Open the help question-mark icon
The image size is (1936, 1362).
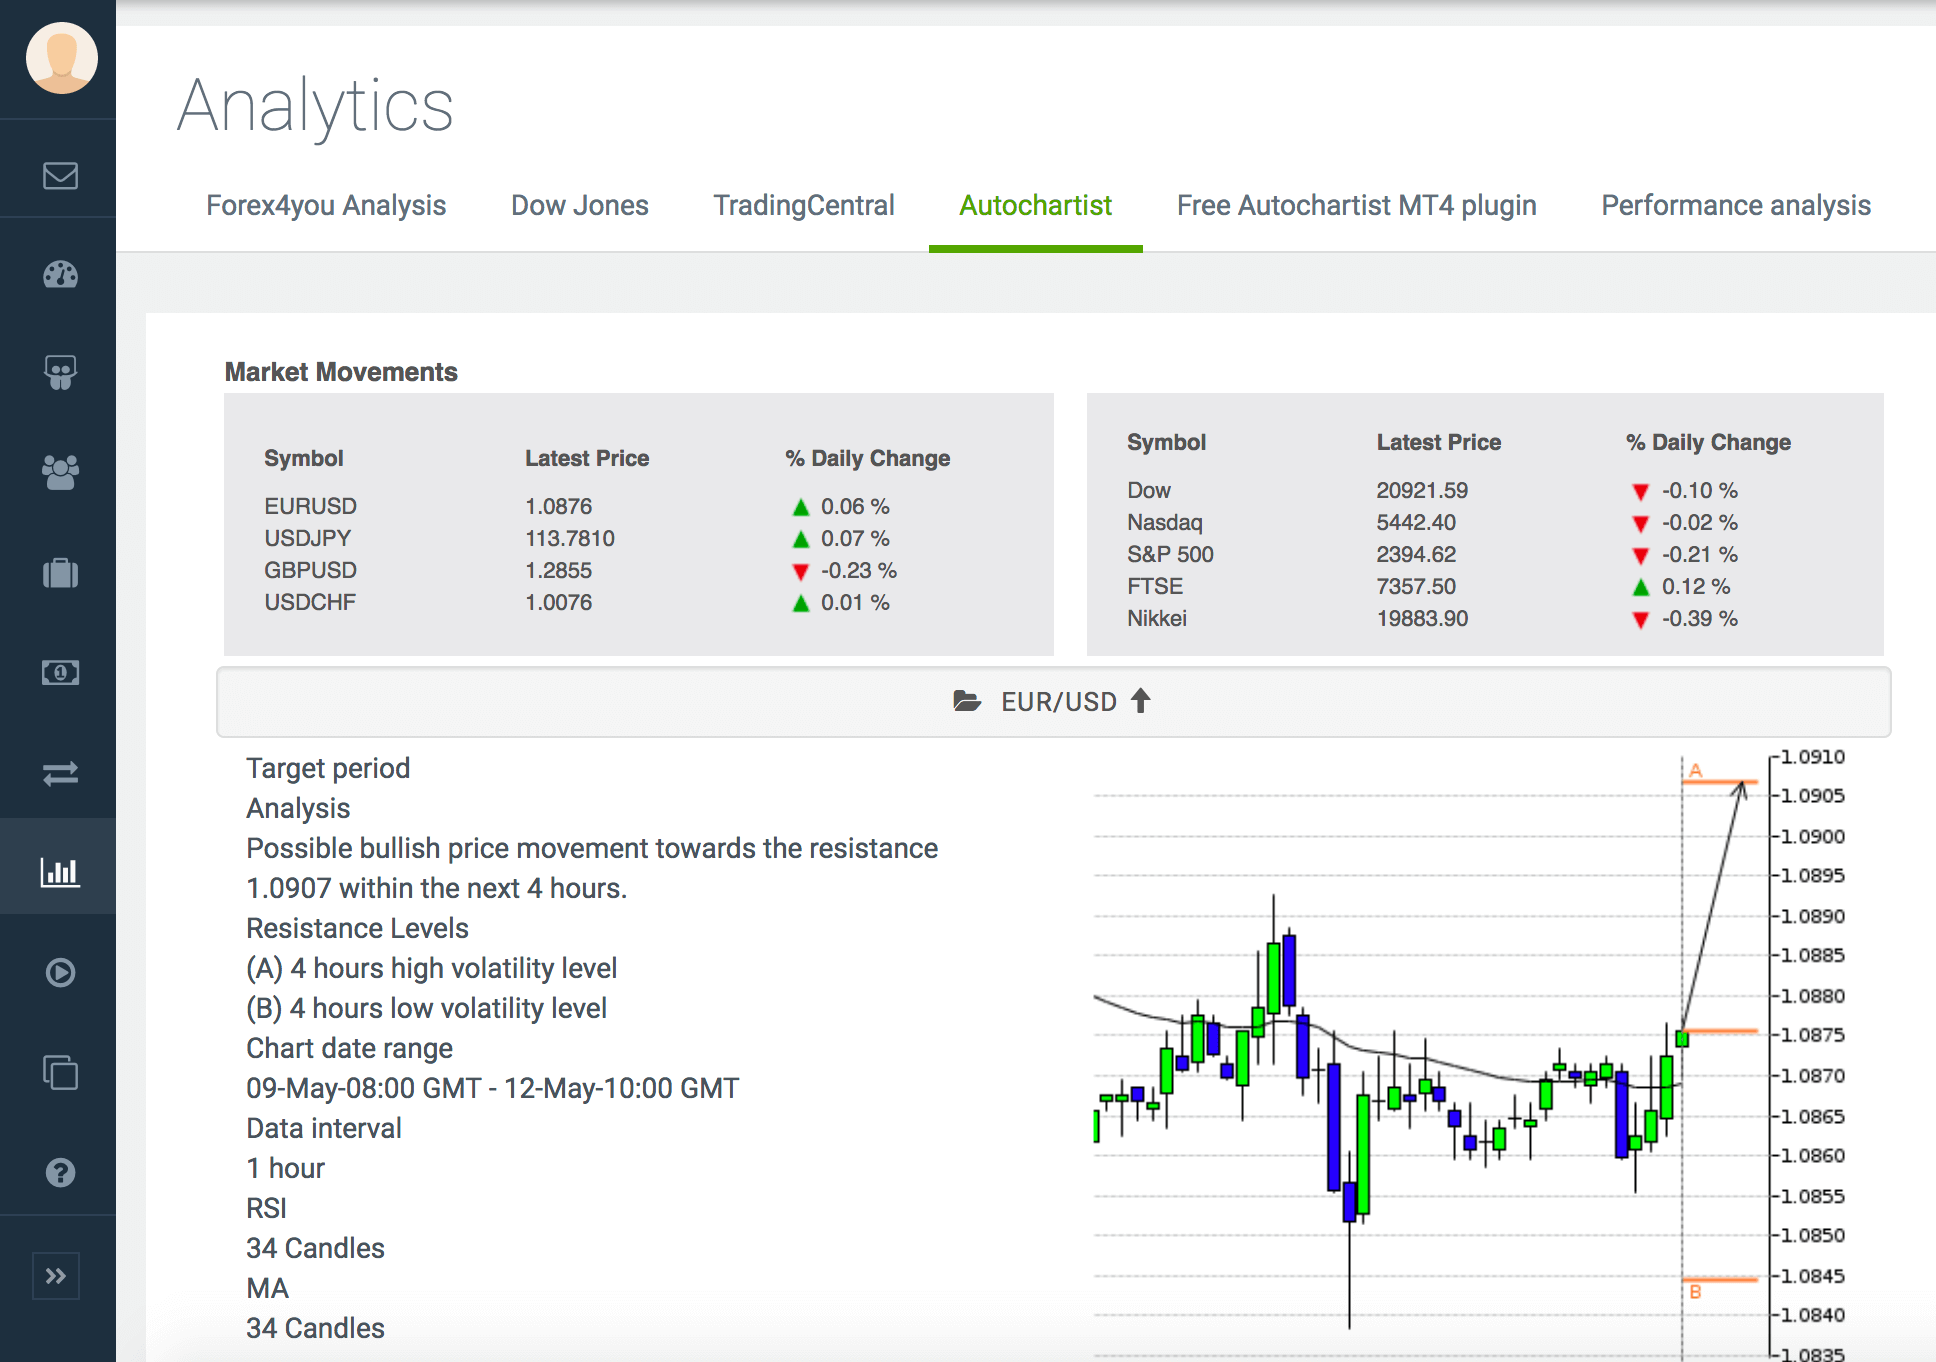[59, 1172]
